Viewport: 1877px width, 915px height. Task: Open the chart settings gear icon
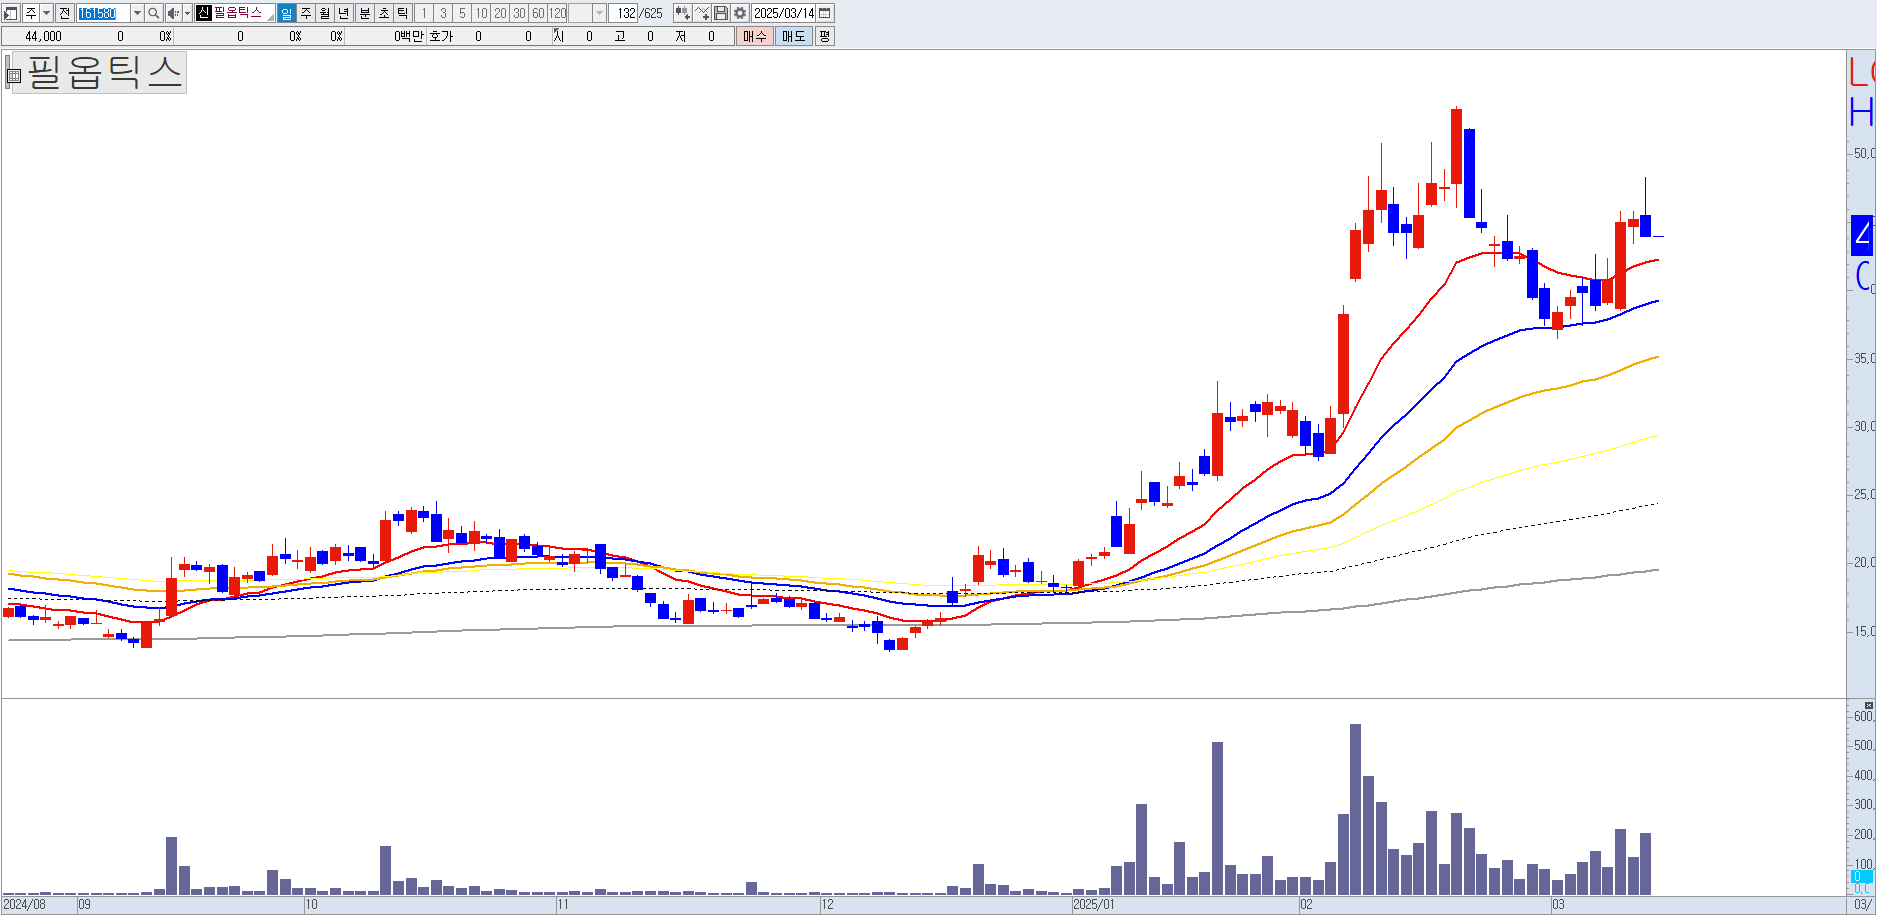pyautogui.click(x=740, y=13)
